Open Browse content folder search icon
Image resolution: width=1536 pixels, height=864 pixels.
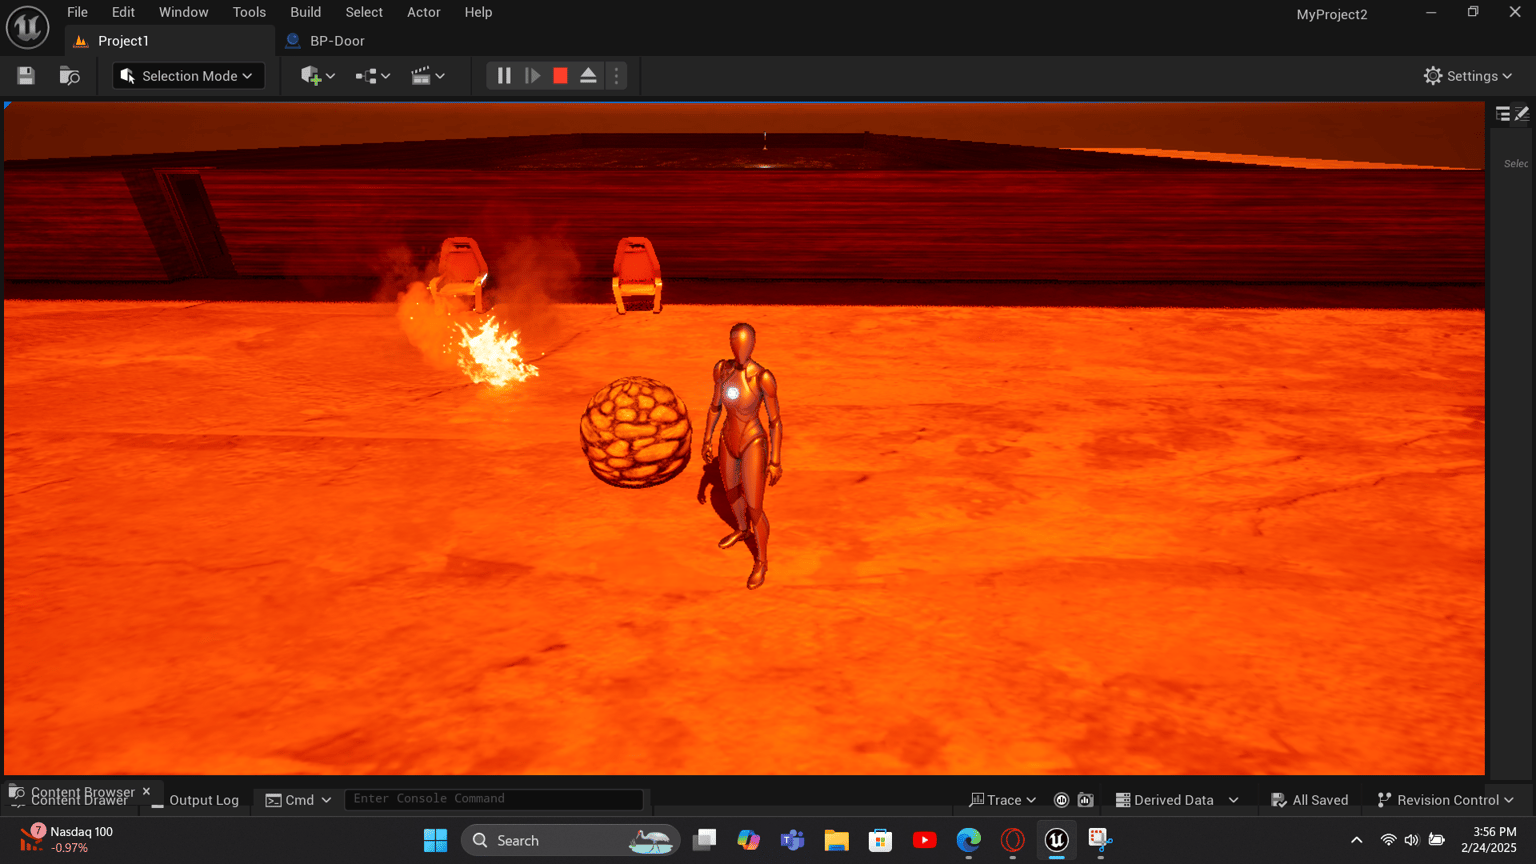click(x=69, y=76)
